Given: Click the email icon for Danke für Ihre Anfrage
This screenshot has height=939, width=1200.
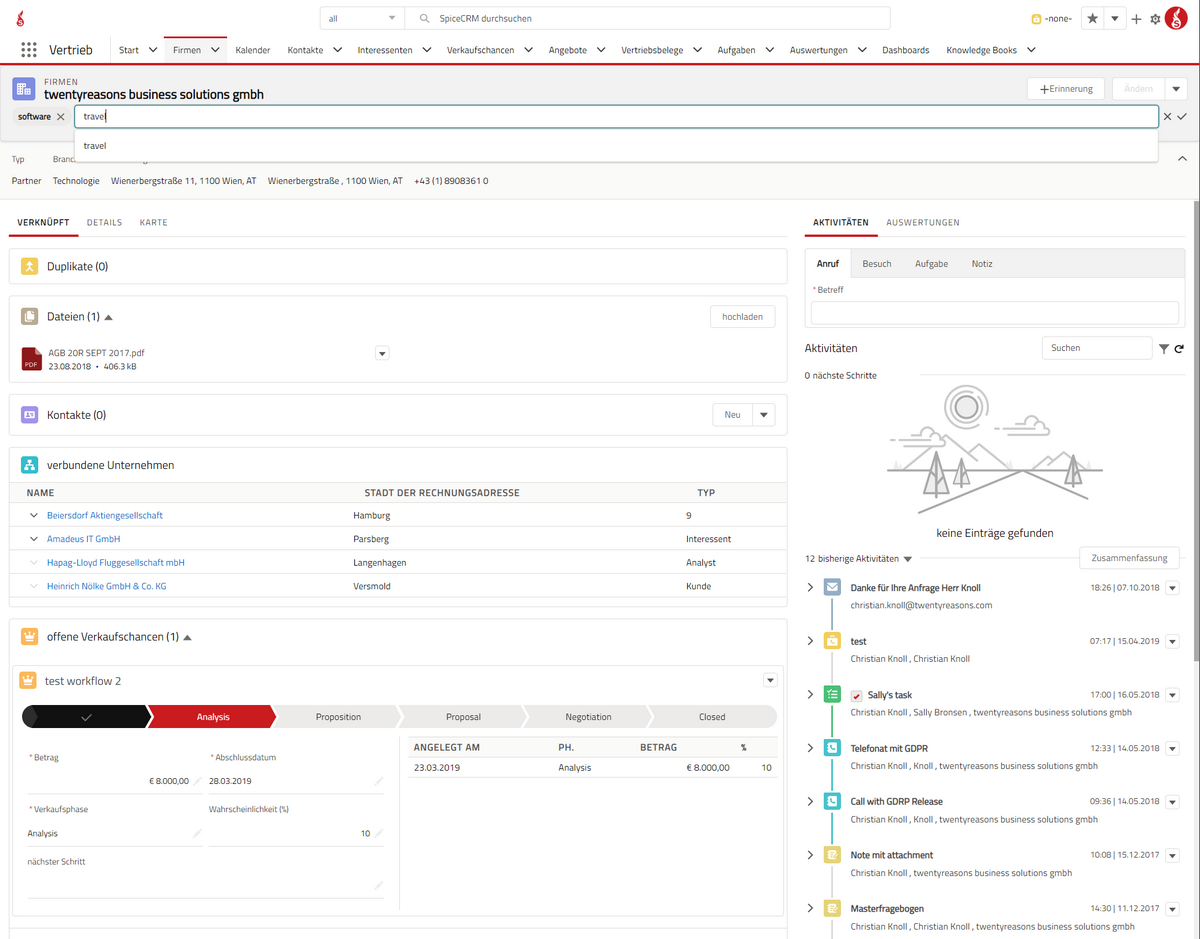Looking at the screenshot, I should pyautogui.click(x=832, y=588).
